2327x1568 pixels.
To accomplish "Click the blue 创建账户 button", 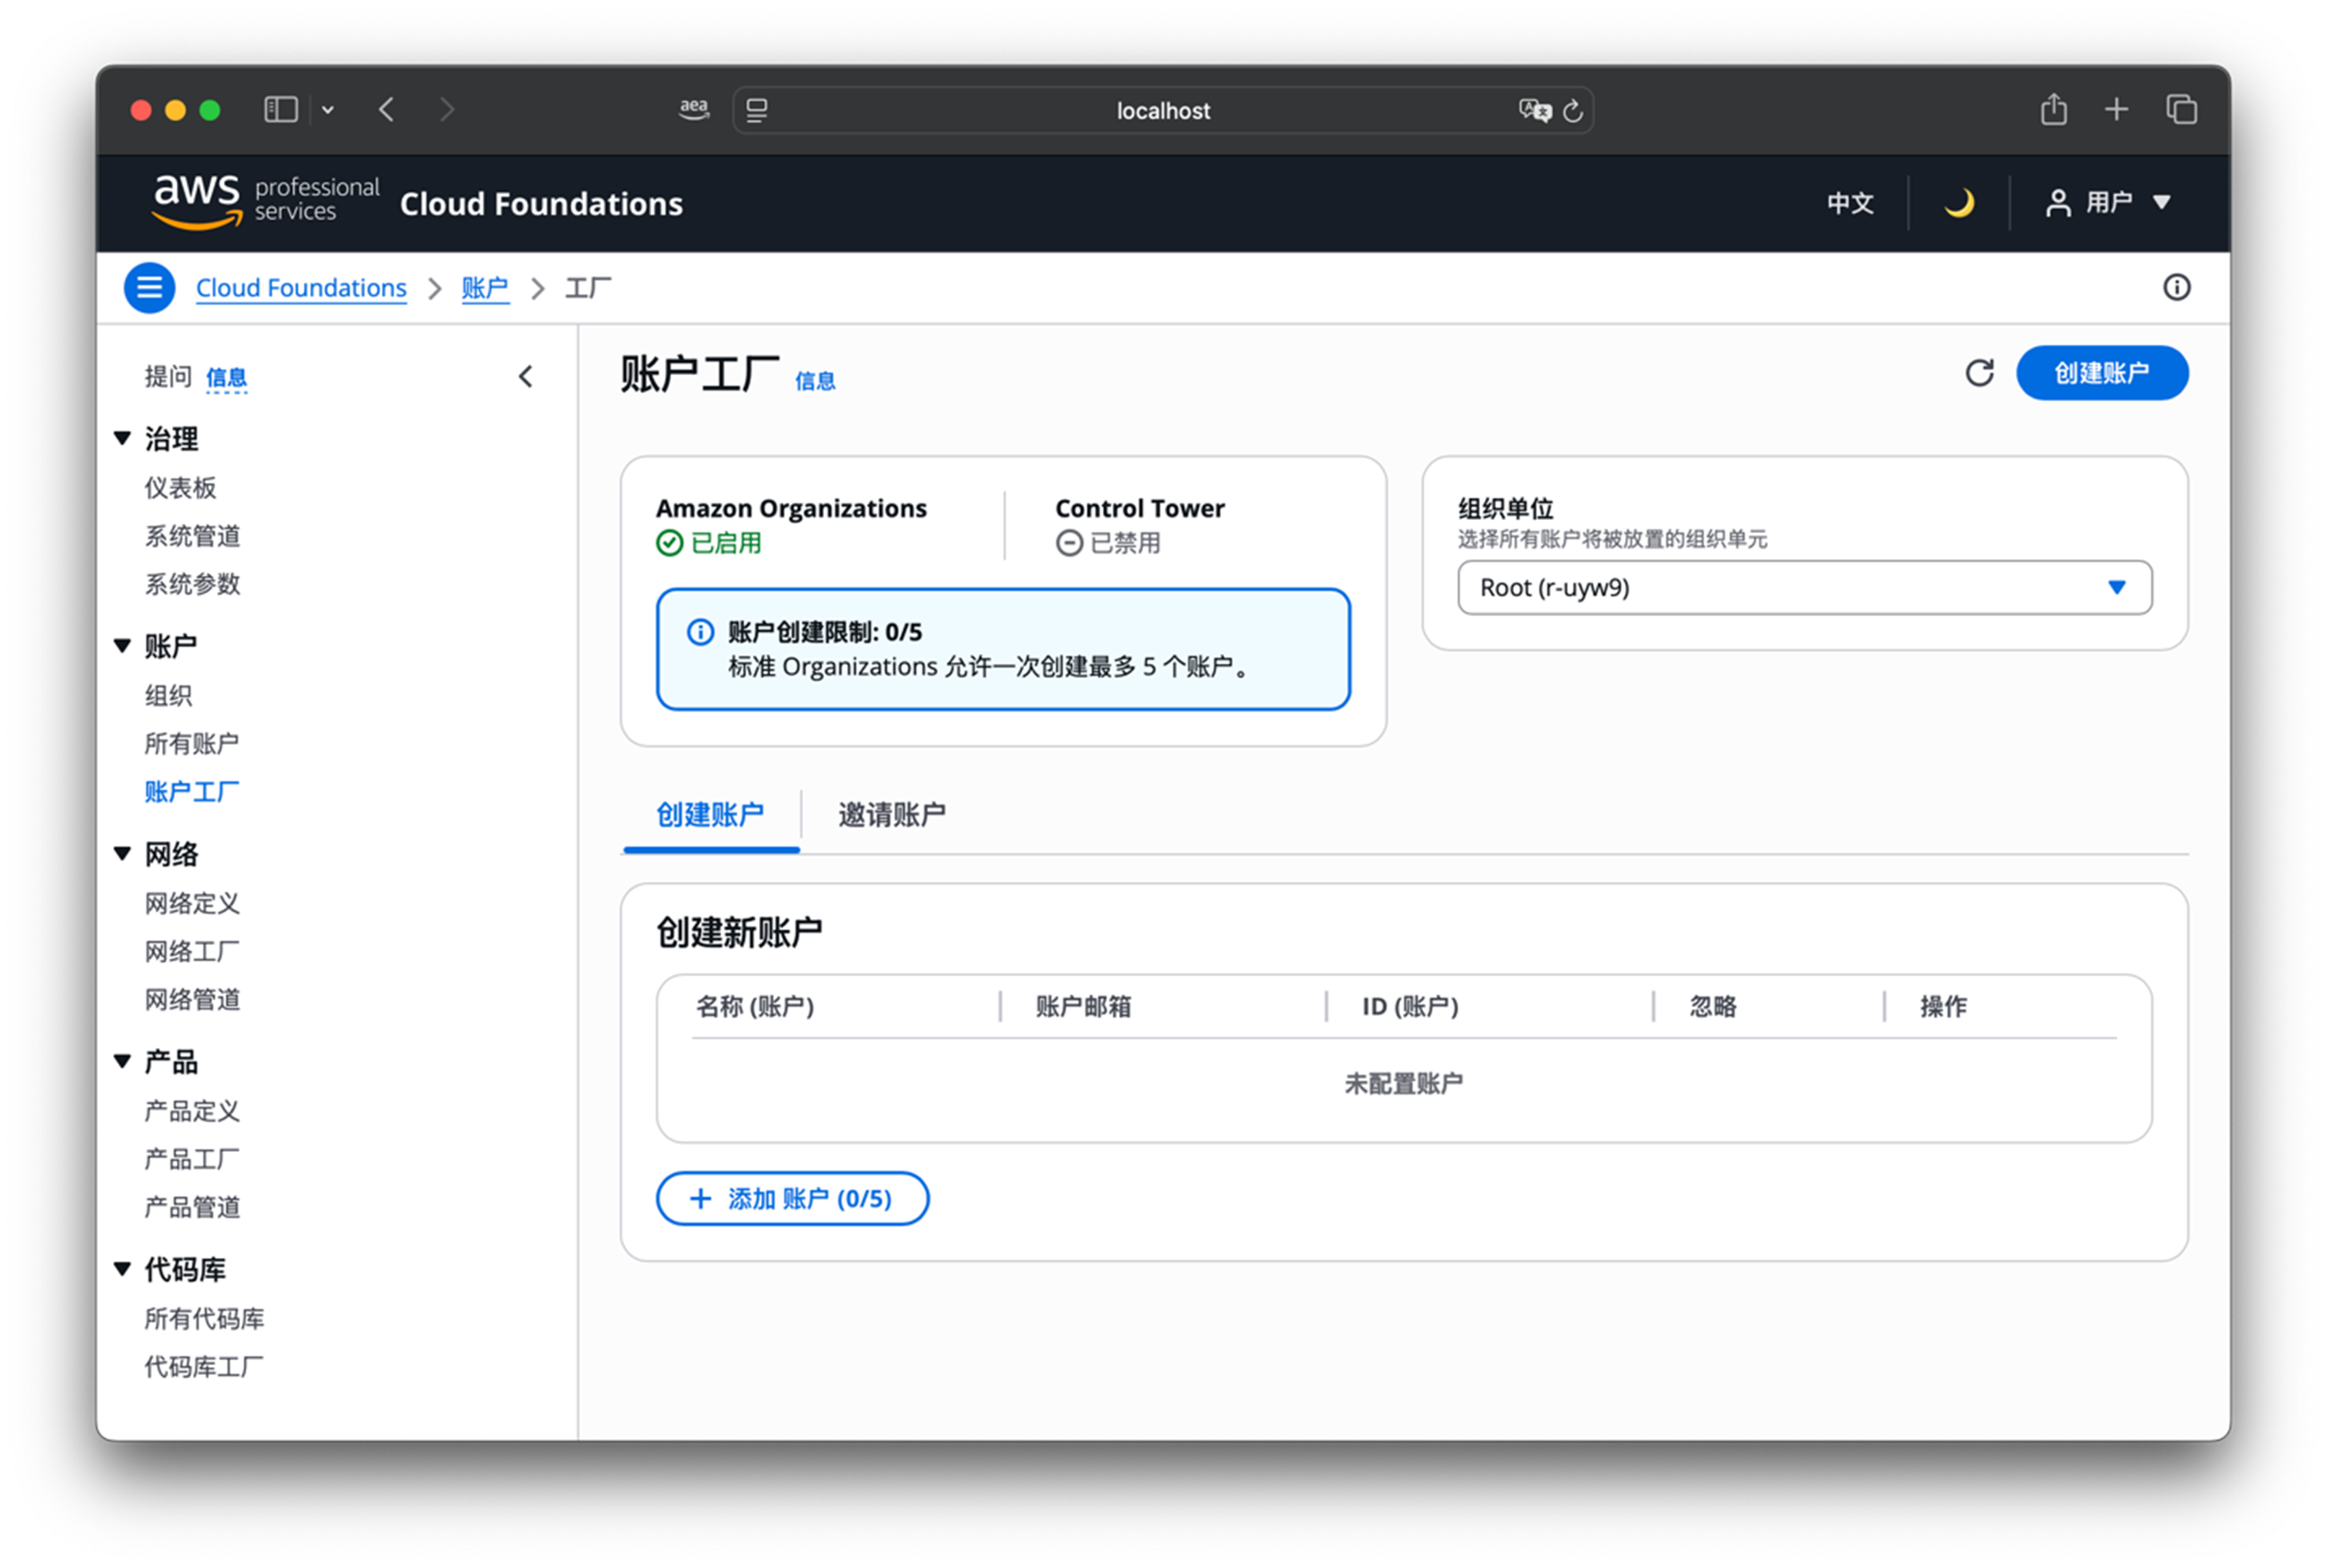I will pos(2101,373).
